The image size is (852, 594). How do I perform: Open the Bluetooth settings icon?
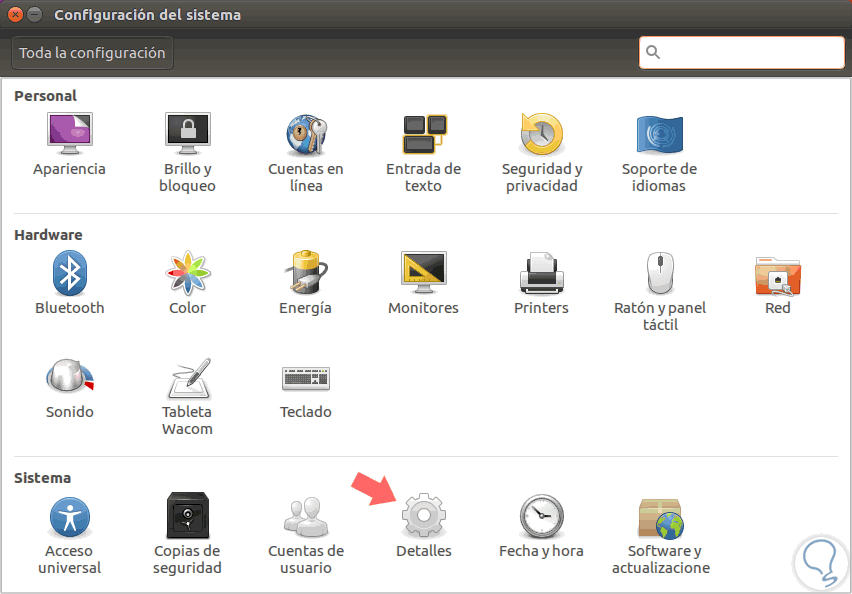(70, 273)
